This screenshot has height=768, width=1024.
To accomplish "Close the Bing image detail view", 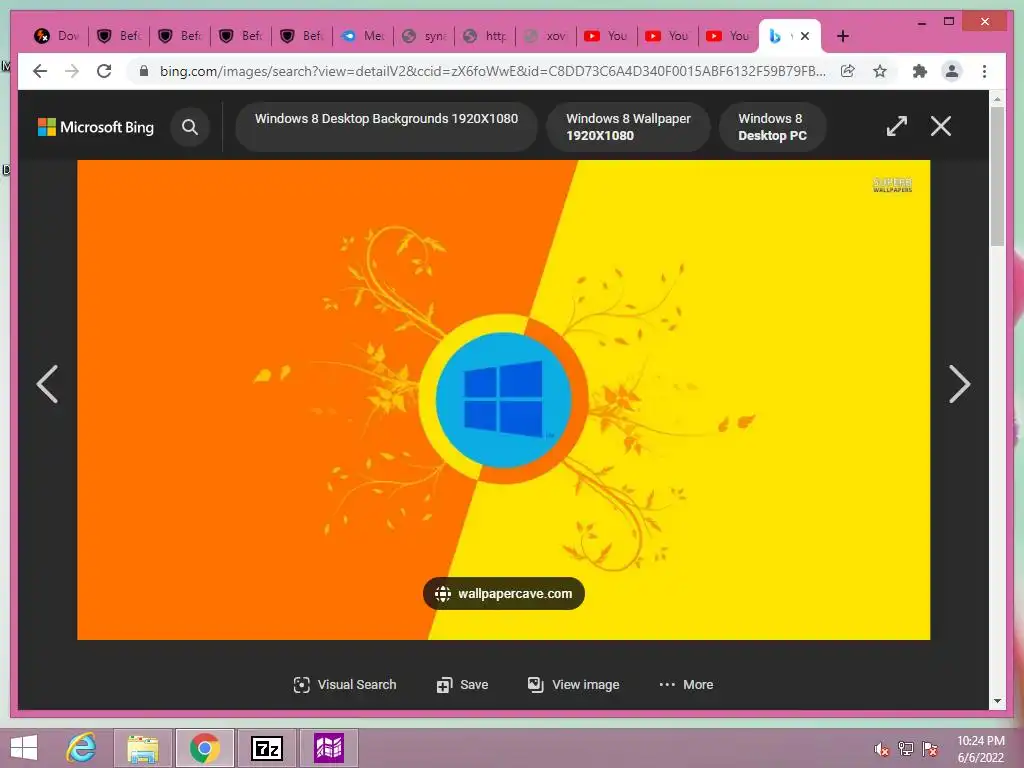I will coord(940,126).
